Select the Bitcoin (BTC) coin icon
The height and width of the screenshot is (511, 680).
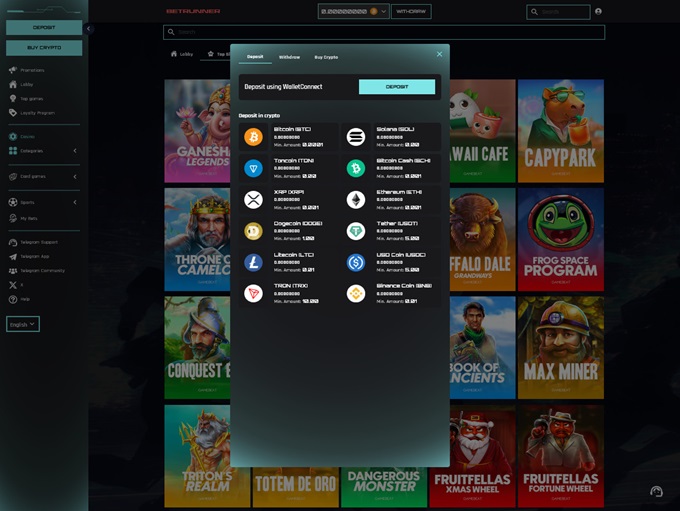(253, 137)
